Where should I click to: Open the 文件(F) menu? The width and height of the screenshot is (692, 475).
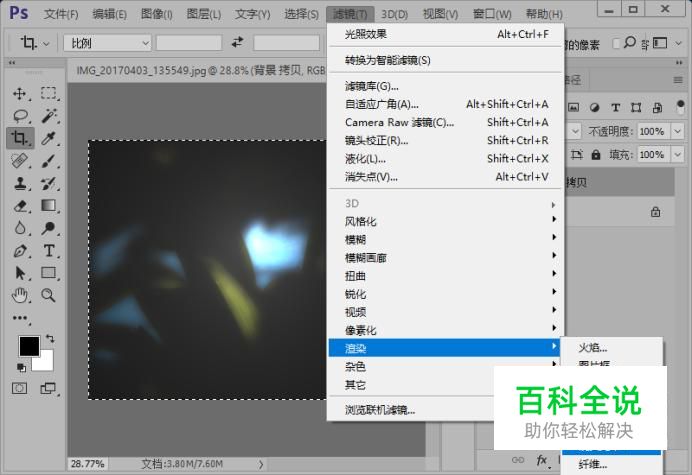click(61, 14)
